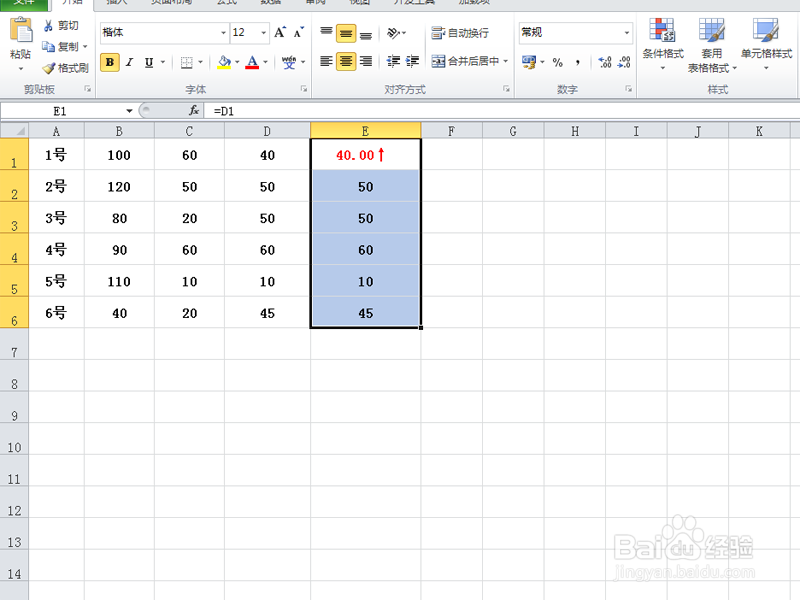Open the phonetic guide wén icon
The width and height of the screenshot is (800, 600).
289,62
